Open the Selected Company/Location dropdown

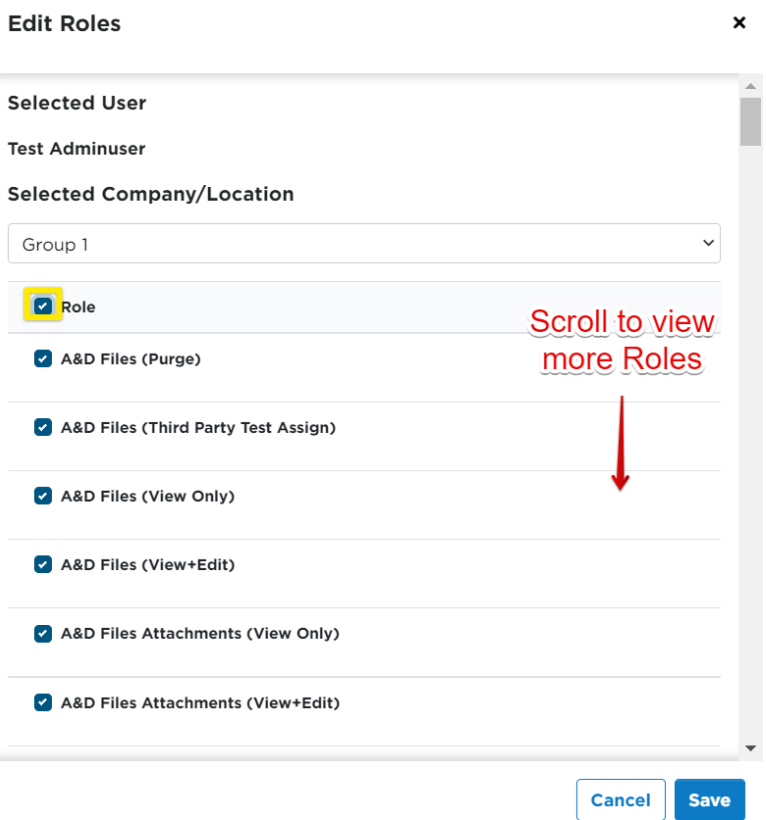coord(364,244)
